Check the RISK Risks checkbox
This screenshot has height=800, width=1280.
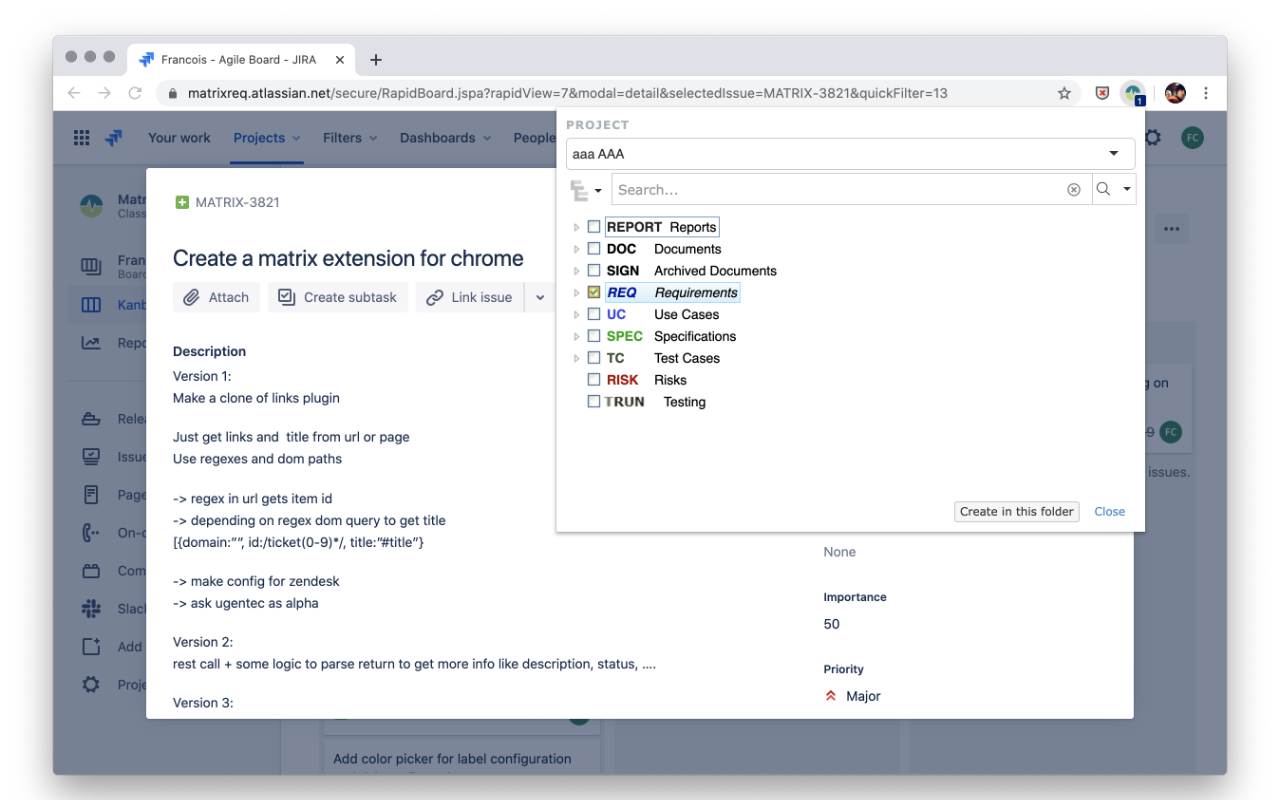(594, 380)
